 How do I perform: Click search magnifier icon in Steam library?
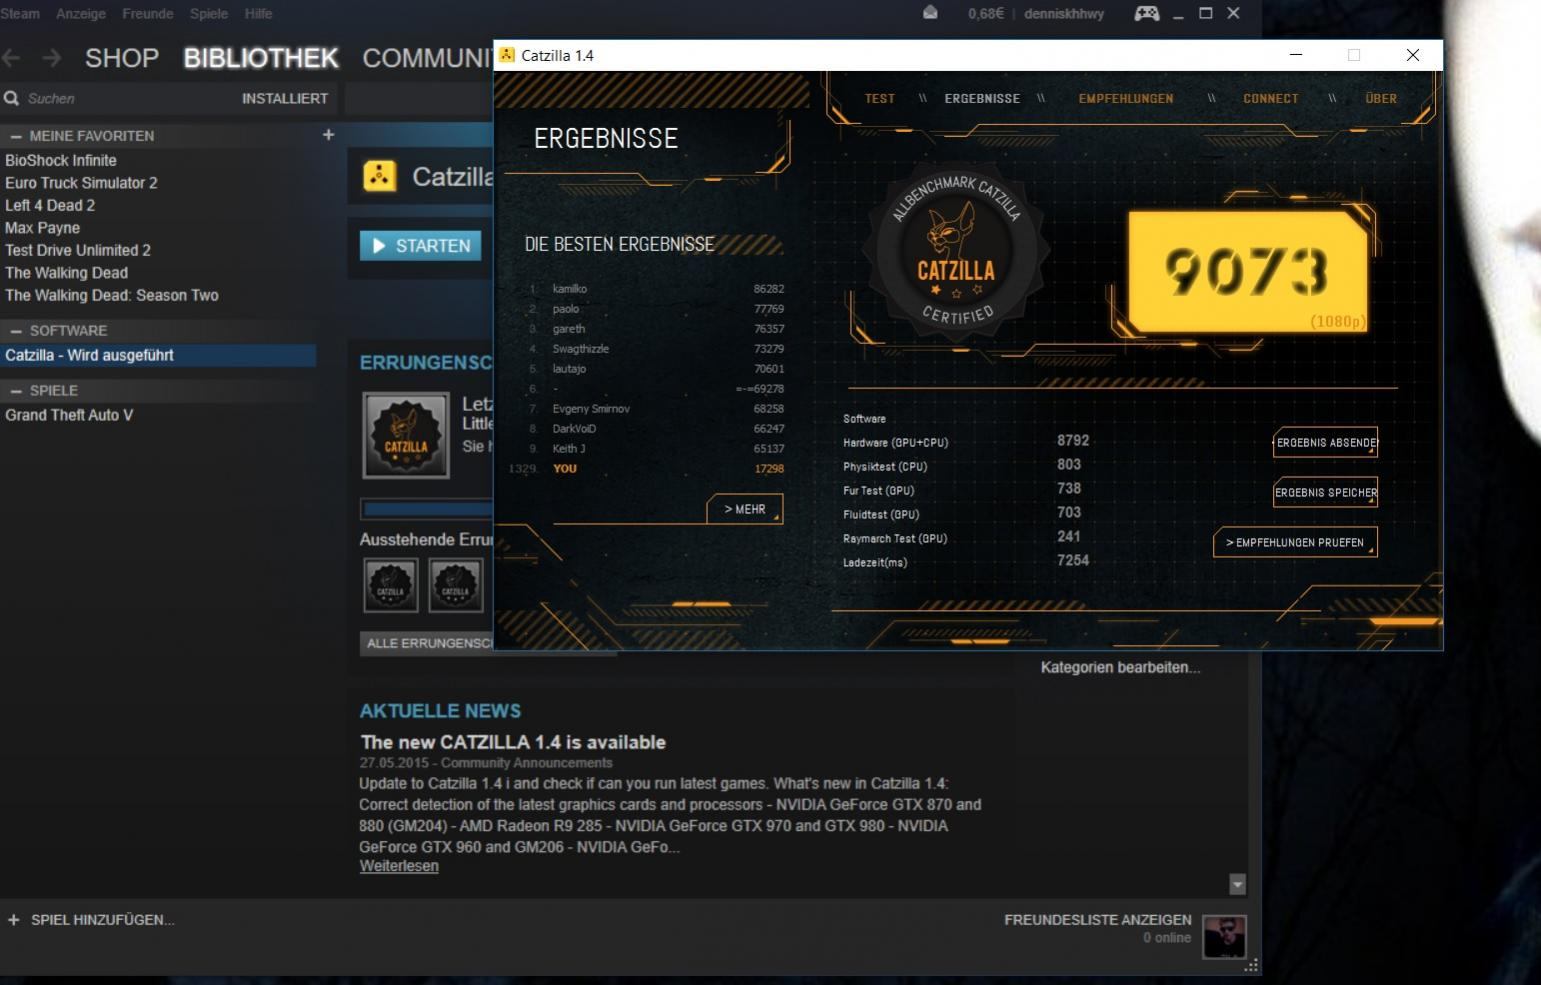[x=12, y=98]
